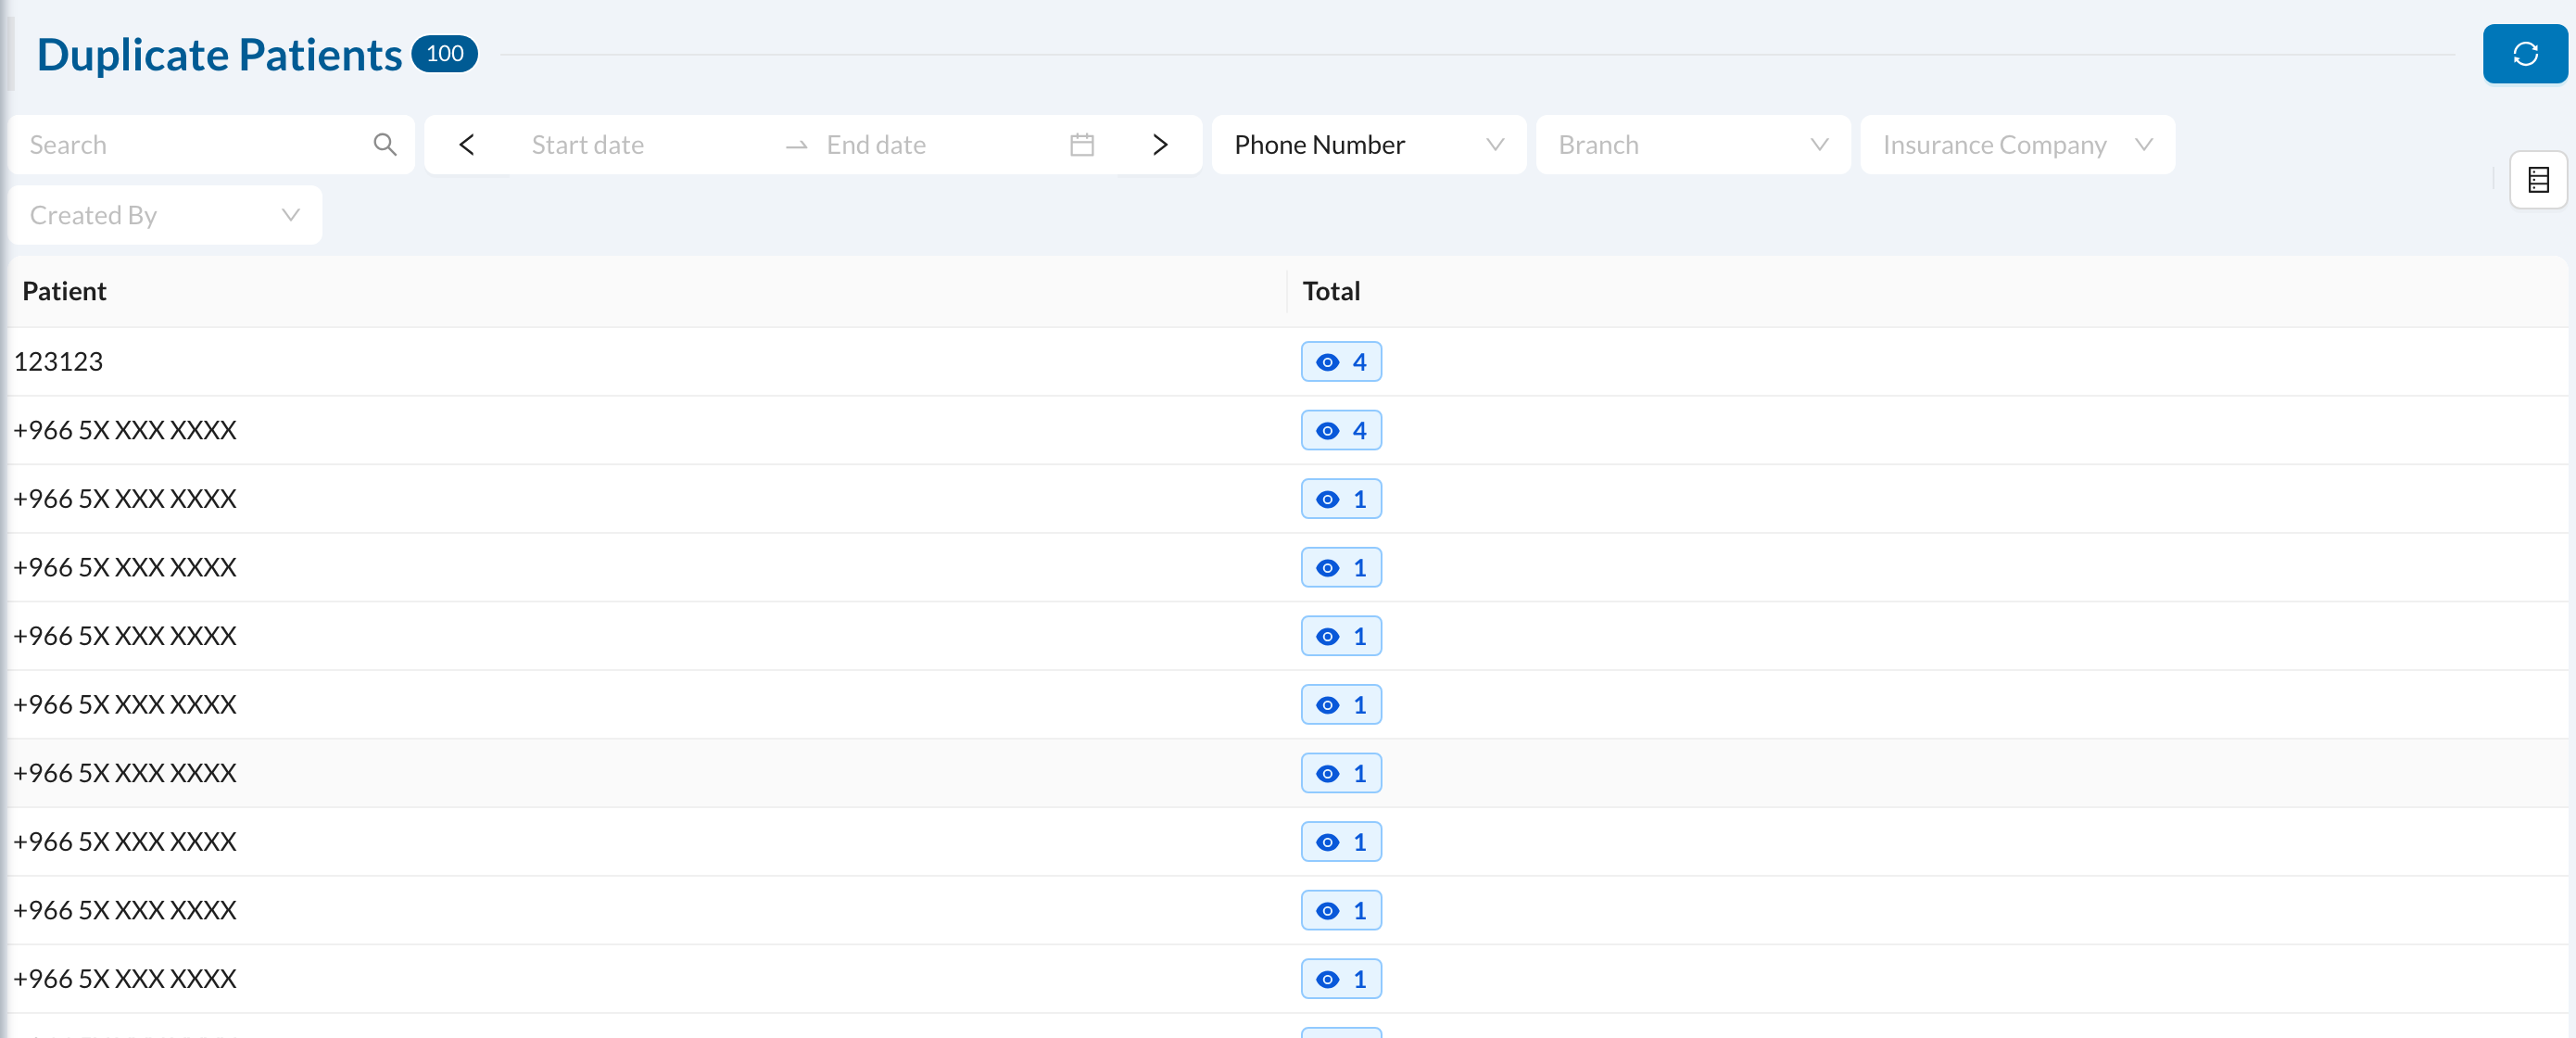Viewport: 2576px width, 1038px height.
Task: Open table column settings icon
Action: coord(2538,180)
